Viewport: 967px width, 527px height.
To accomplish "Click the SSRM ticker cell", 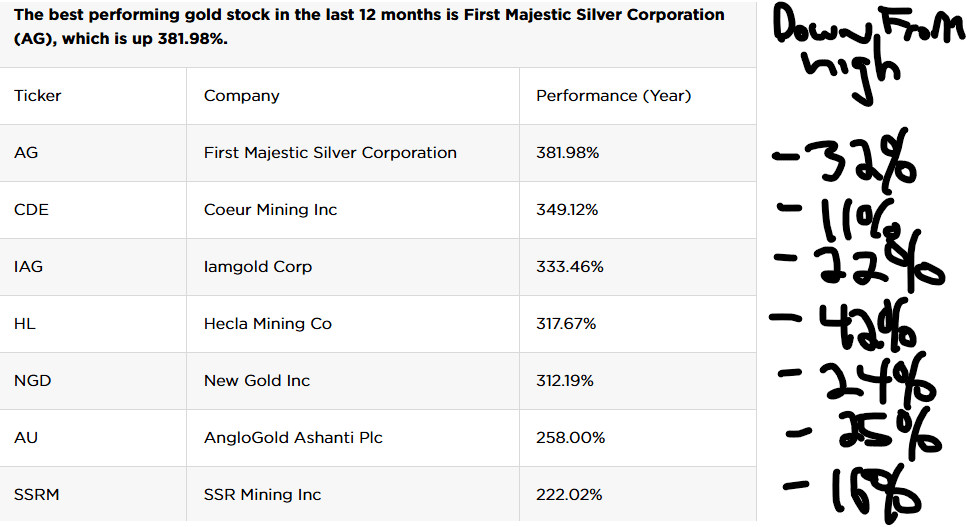I will click(35, 495).
